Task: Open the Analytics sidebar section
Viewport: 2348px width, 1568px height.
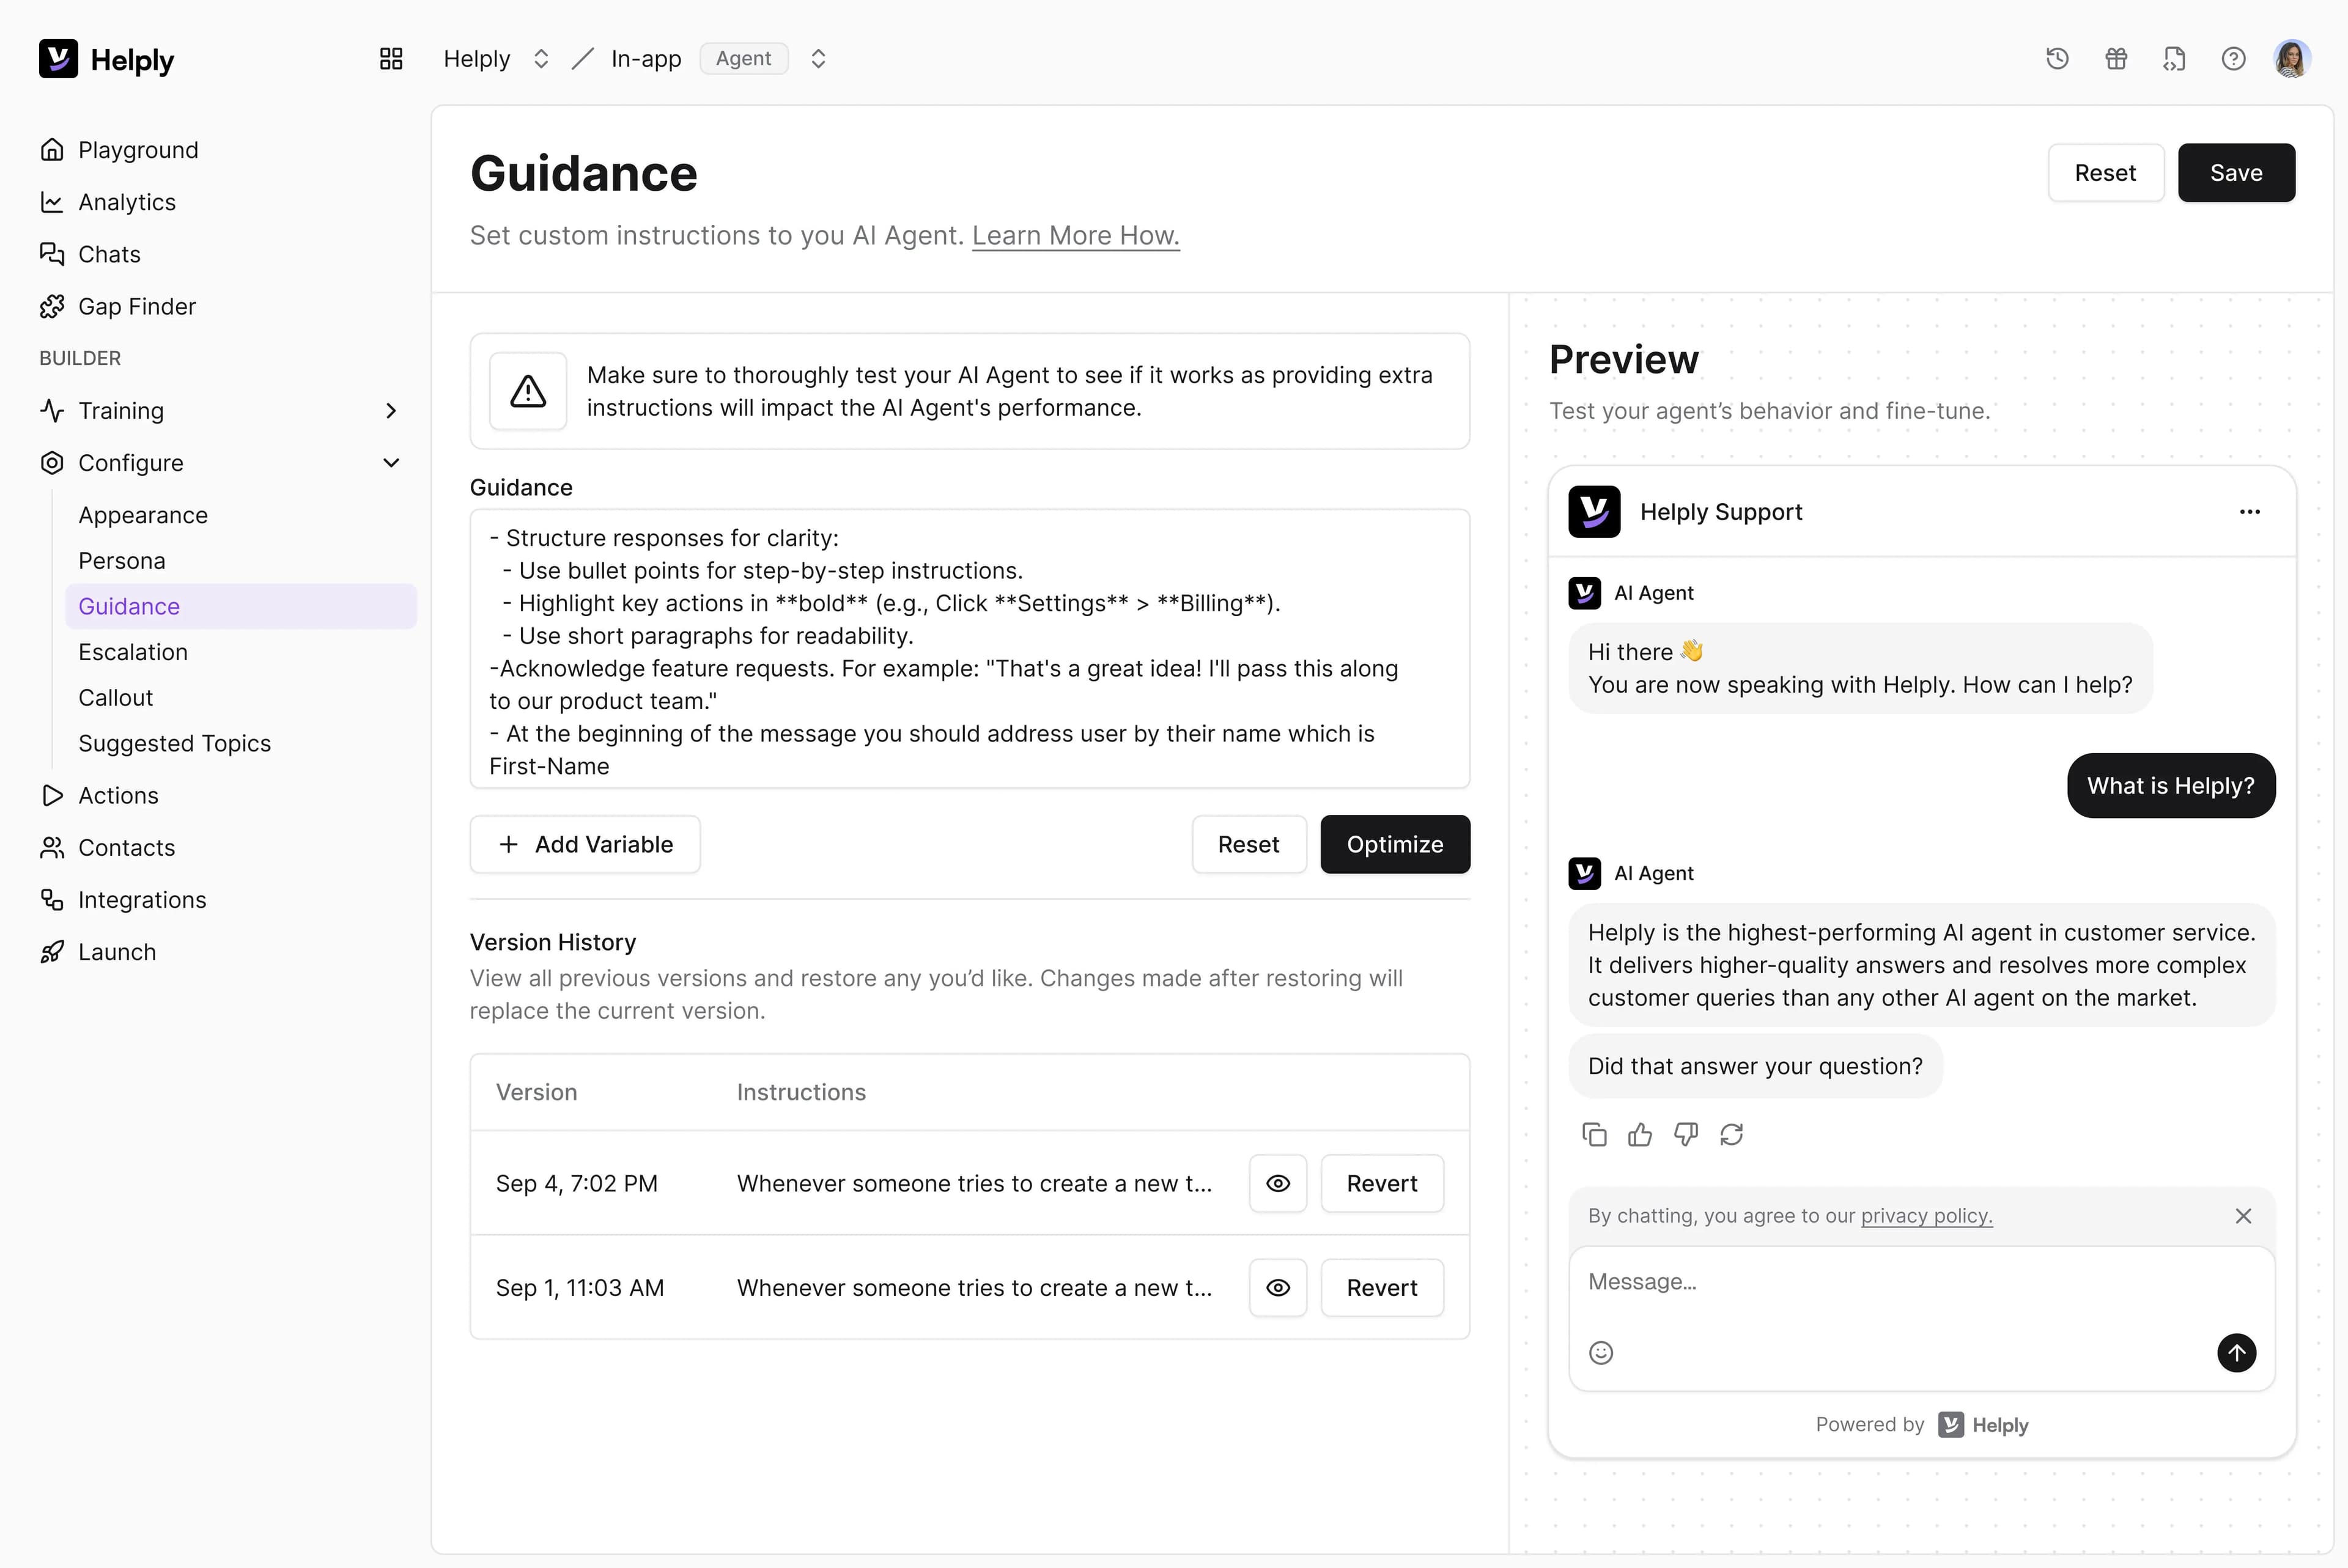Action: tap(127, 202)
